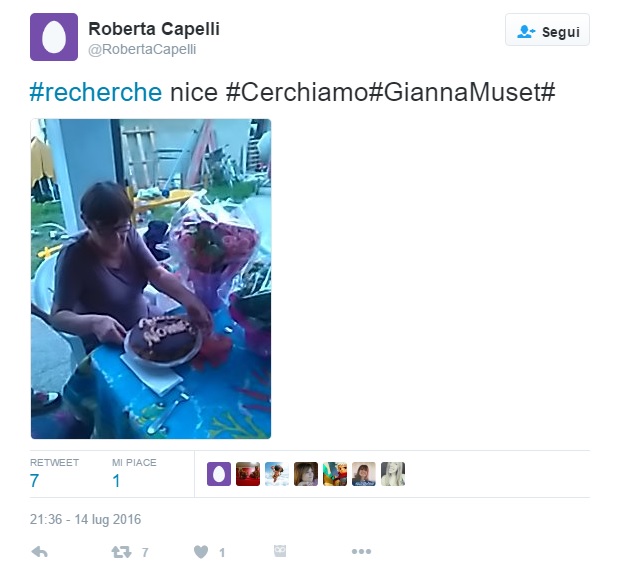Click Roberta Capelli's purple egg avatar
Screen dimensions: 617x578
[x=54, y=37]
